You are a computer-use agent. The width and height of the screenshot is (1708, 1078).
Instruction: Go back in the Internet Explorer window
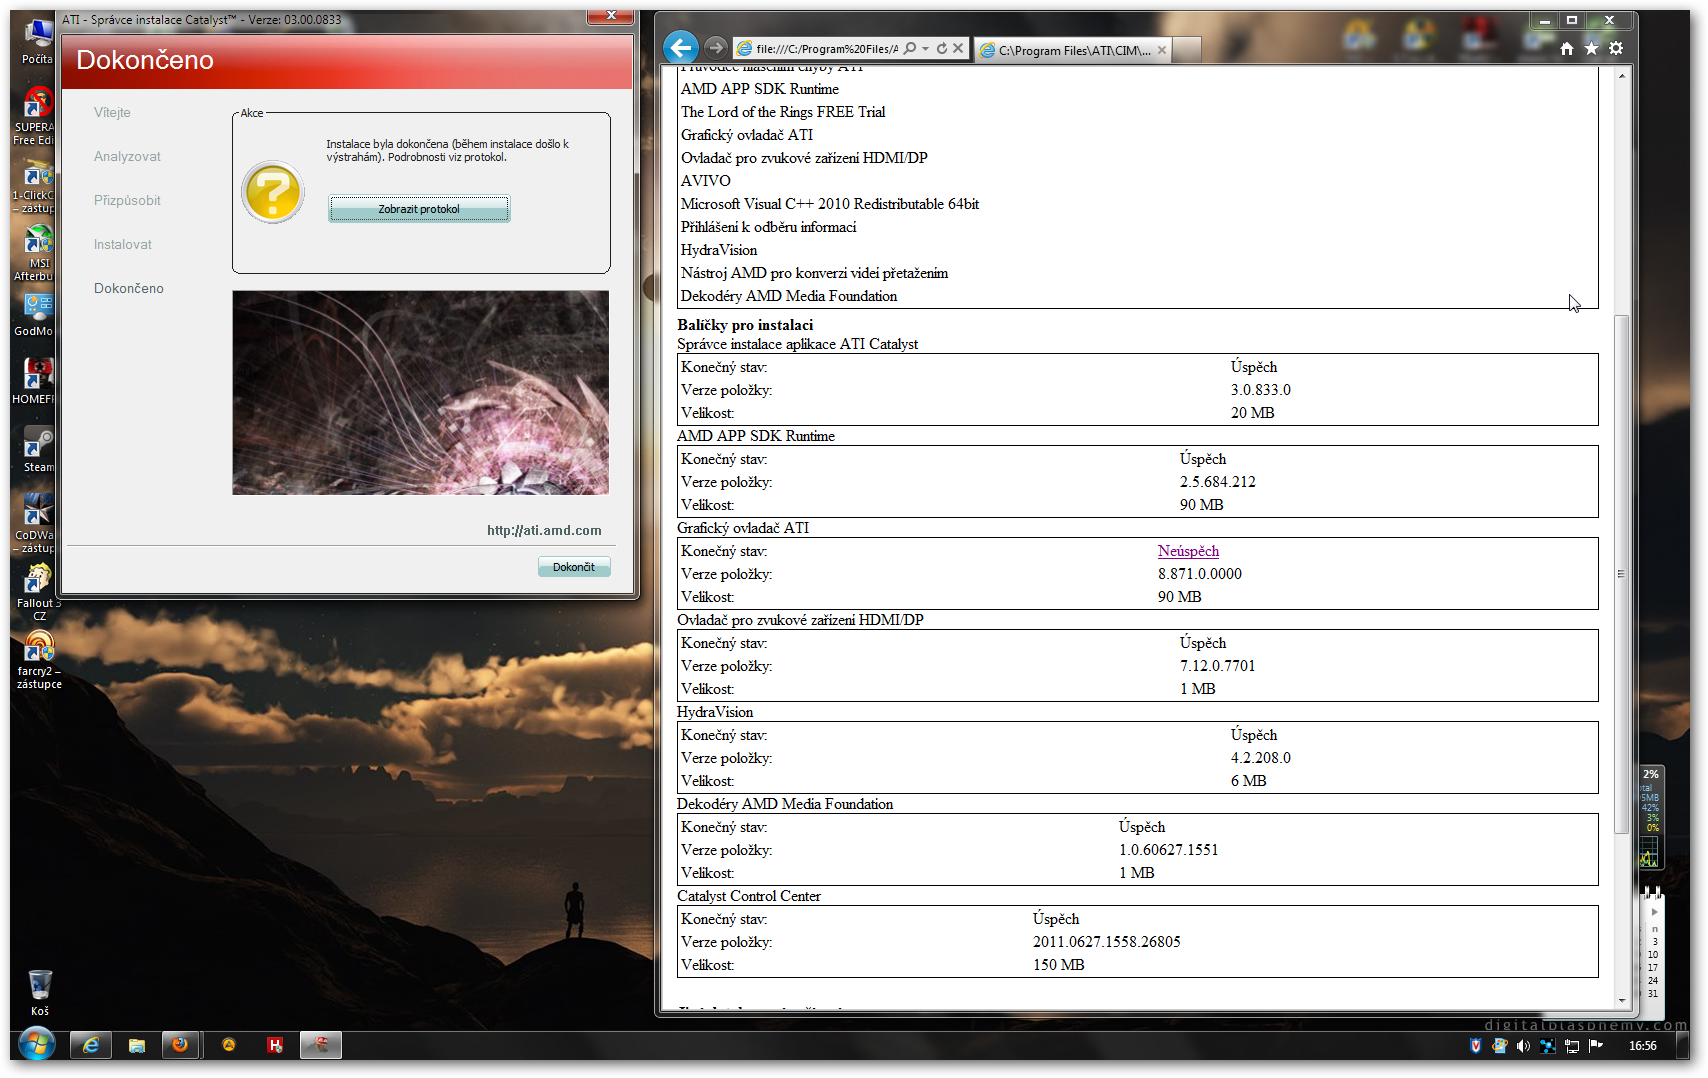tap(681, 47)
